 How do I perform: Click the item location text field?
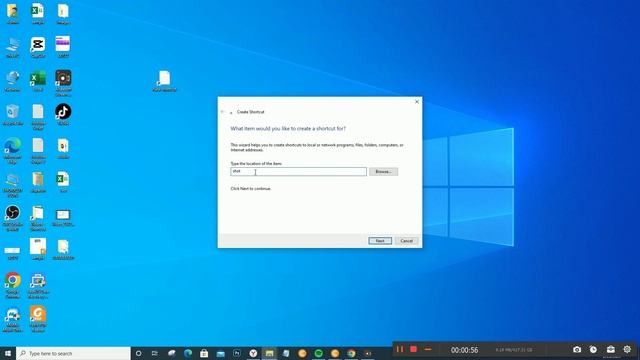pyautogui.click(x=298, y=171)
